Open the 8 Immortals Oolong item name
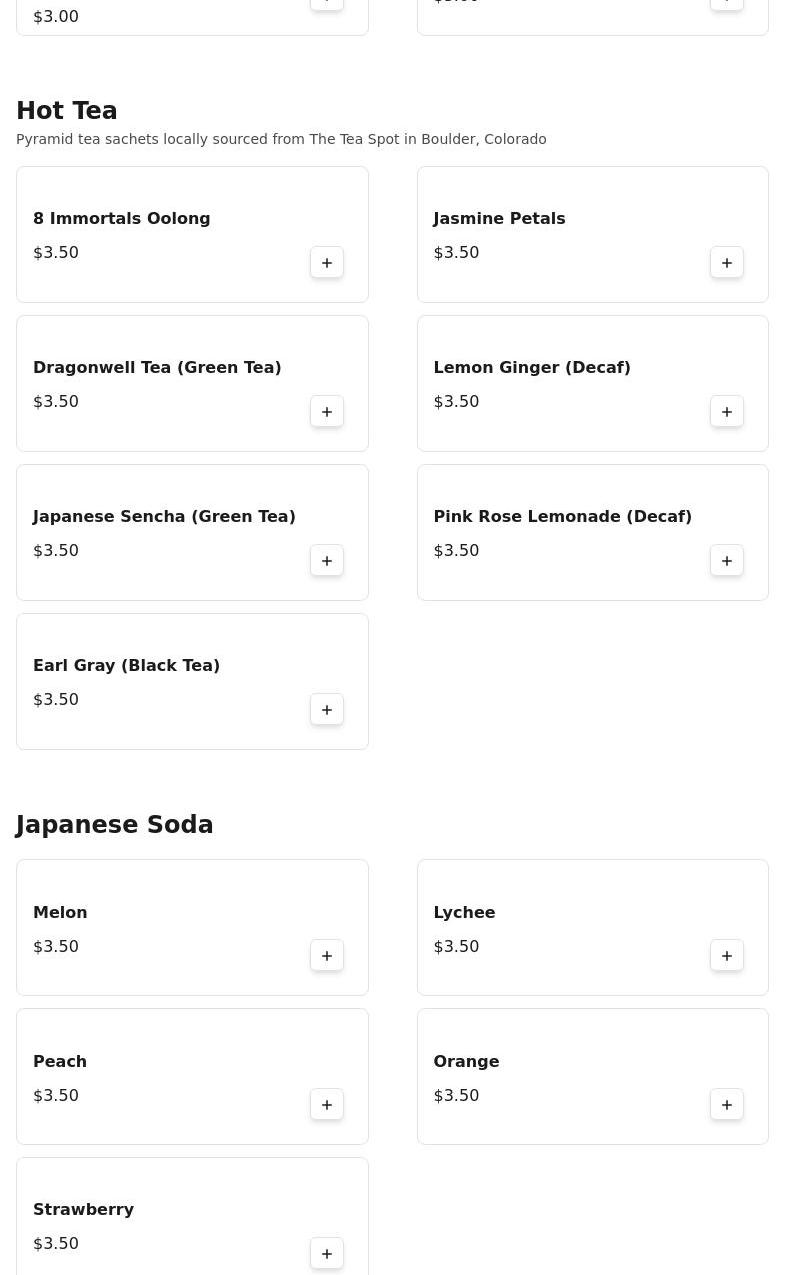The image size is (785, 1275). (x=121, y=219)
